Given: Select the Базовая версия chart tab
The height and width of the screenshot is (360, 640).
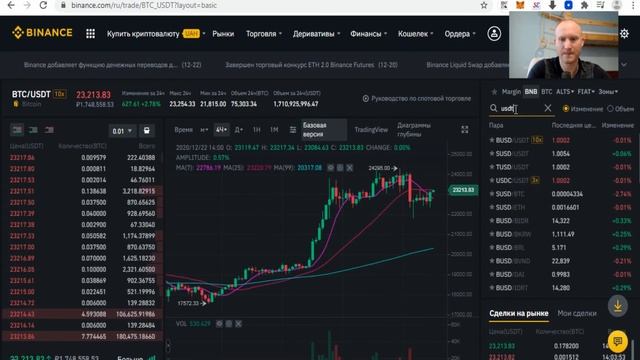Looking at the screenshot, I should tap(324, 130).
